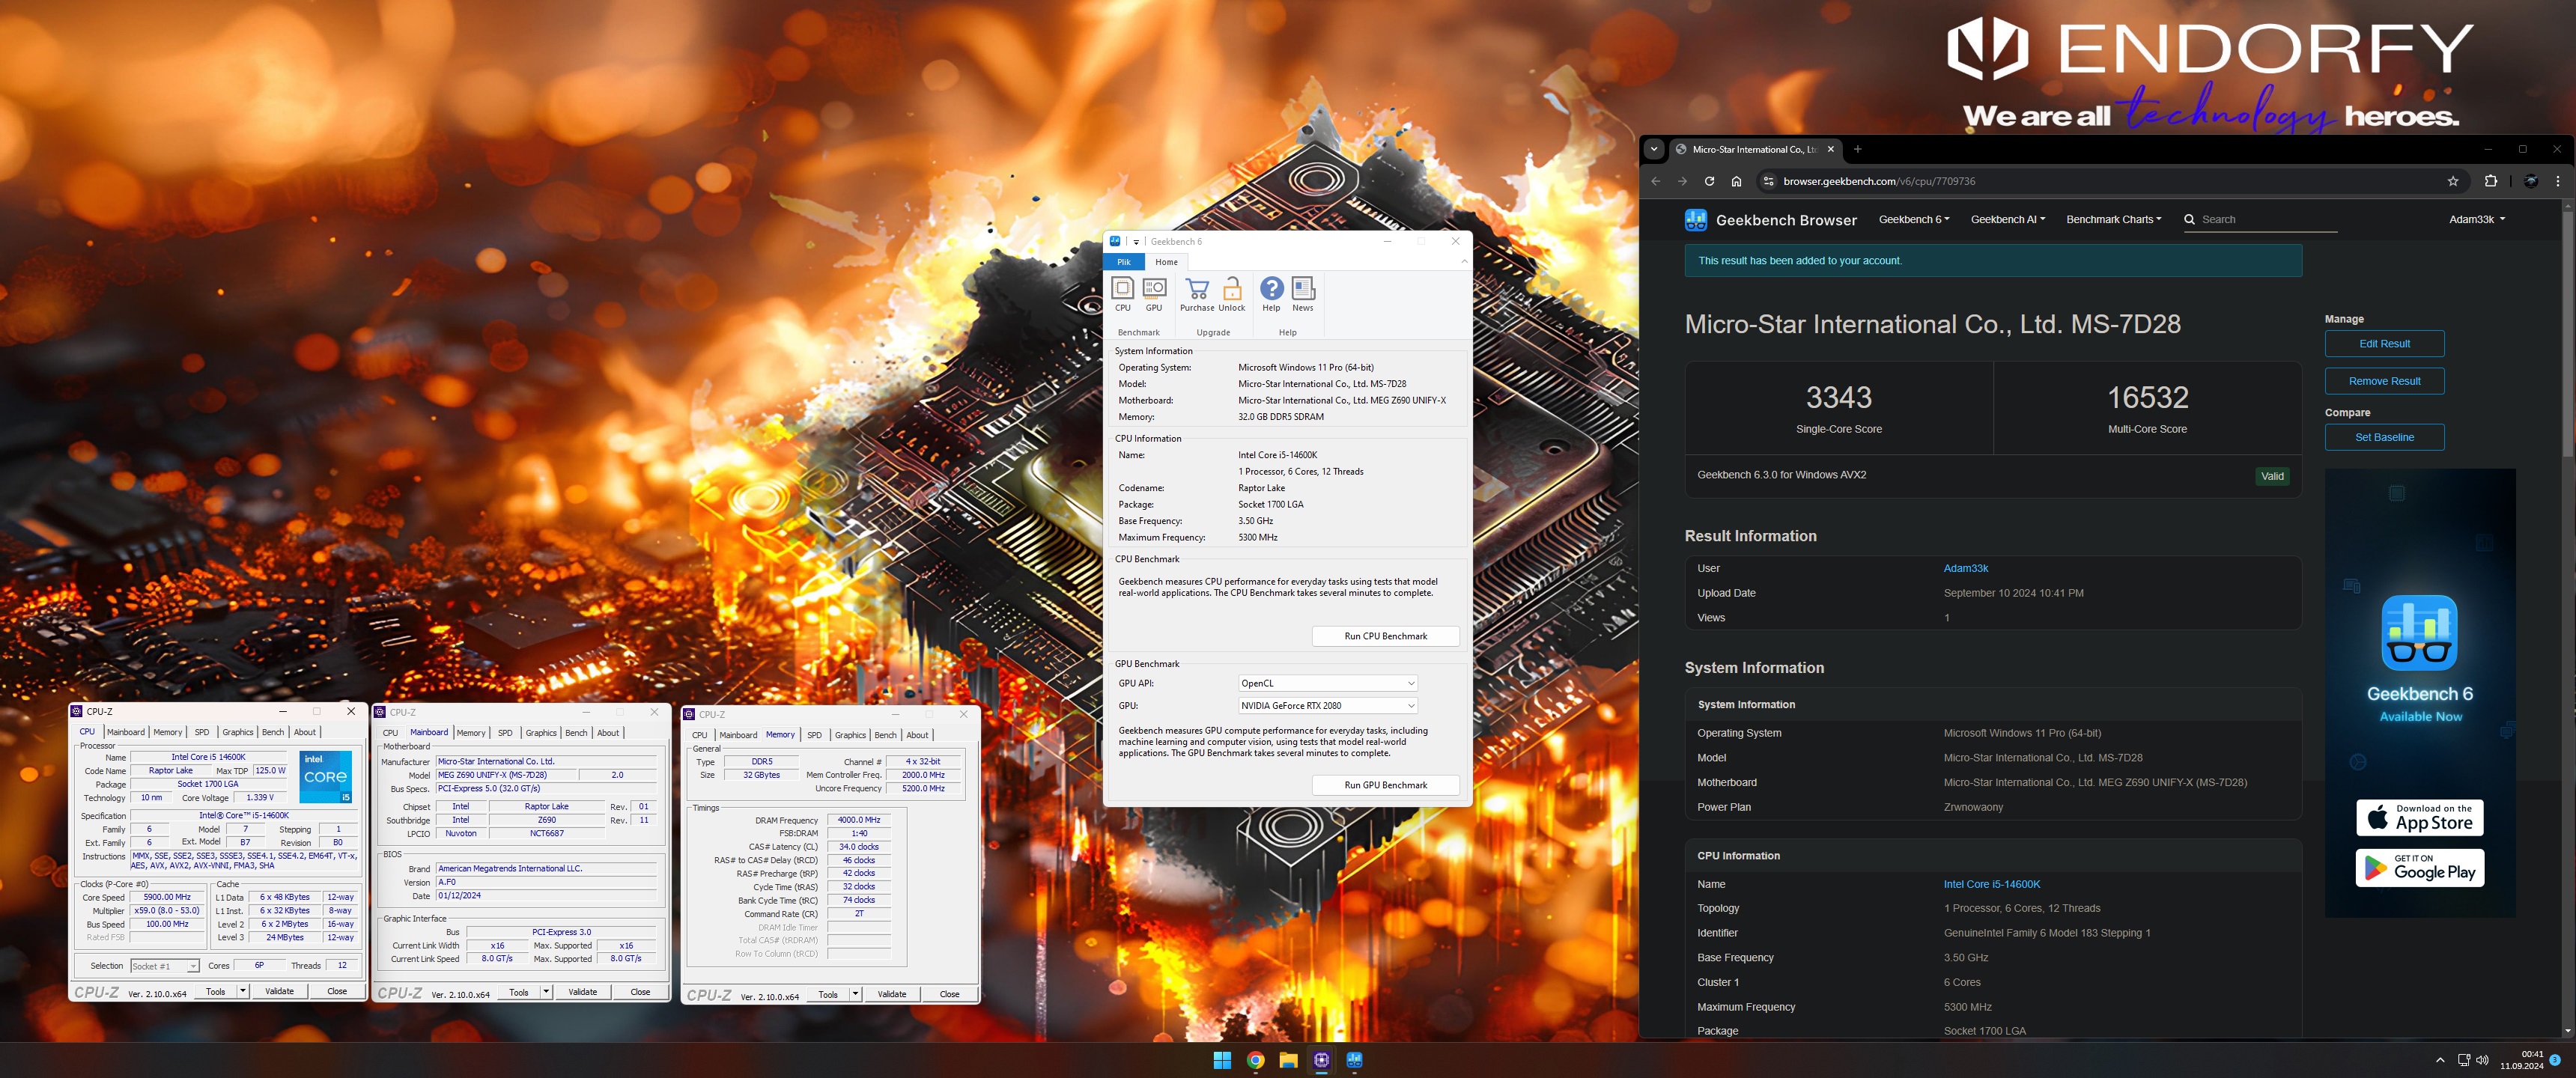Open the tab search dropdown in browser
Viewport: 2576px width, 1078px height.
tap(1654, 149)
